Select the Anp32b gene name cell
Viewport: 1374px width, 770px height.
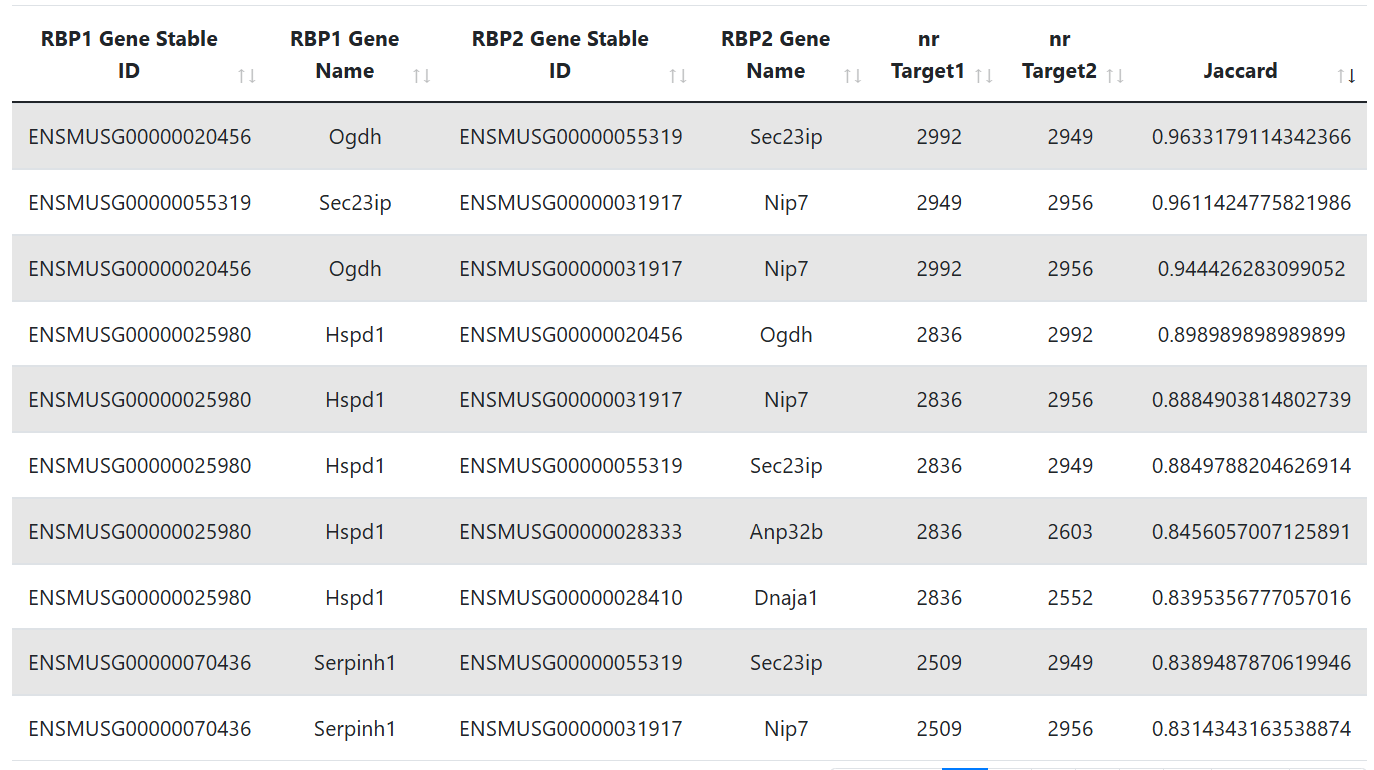click(x=786, y=532)
